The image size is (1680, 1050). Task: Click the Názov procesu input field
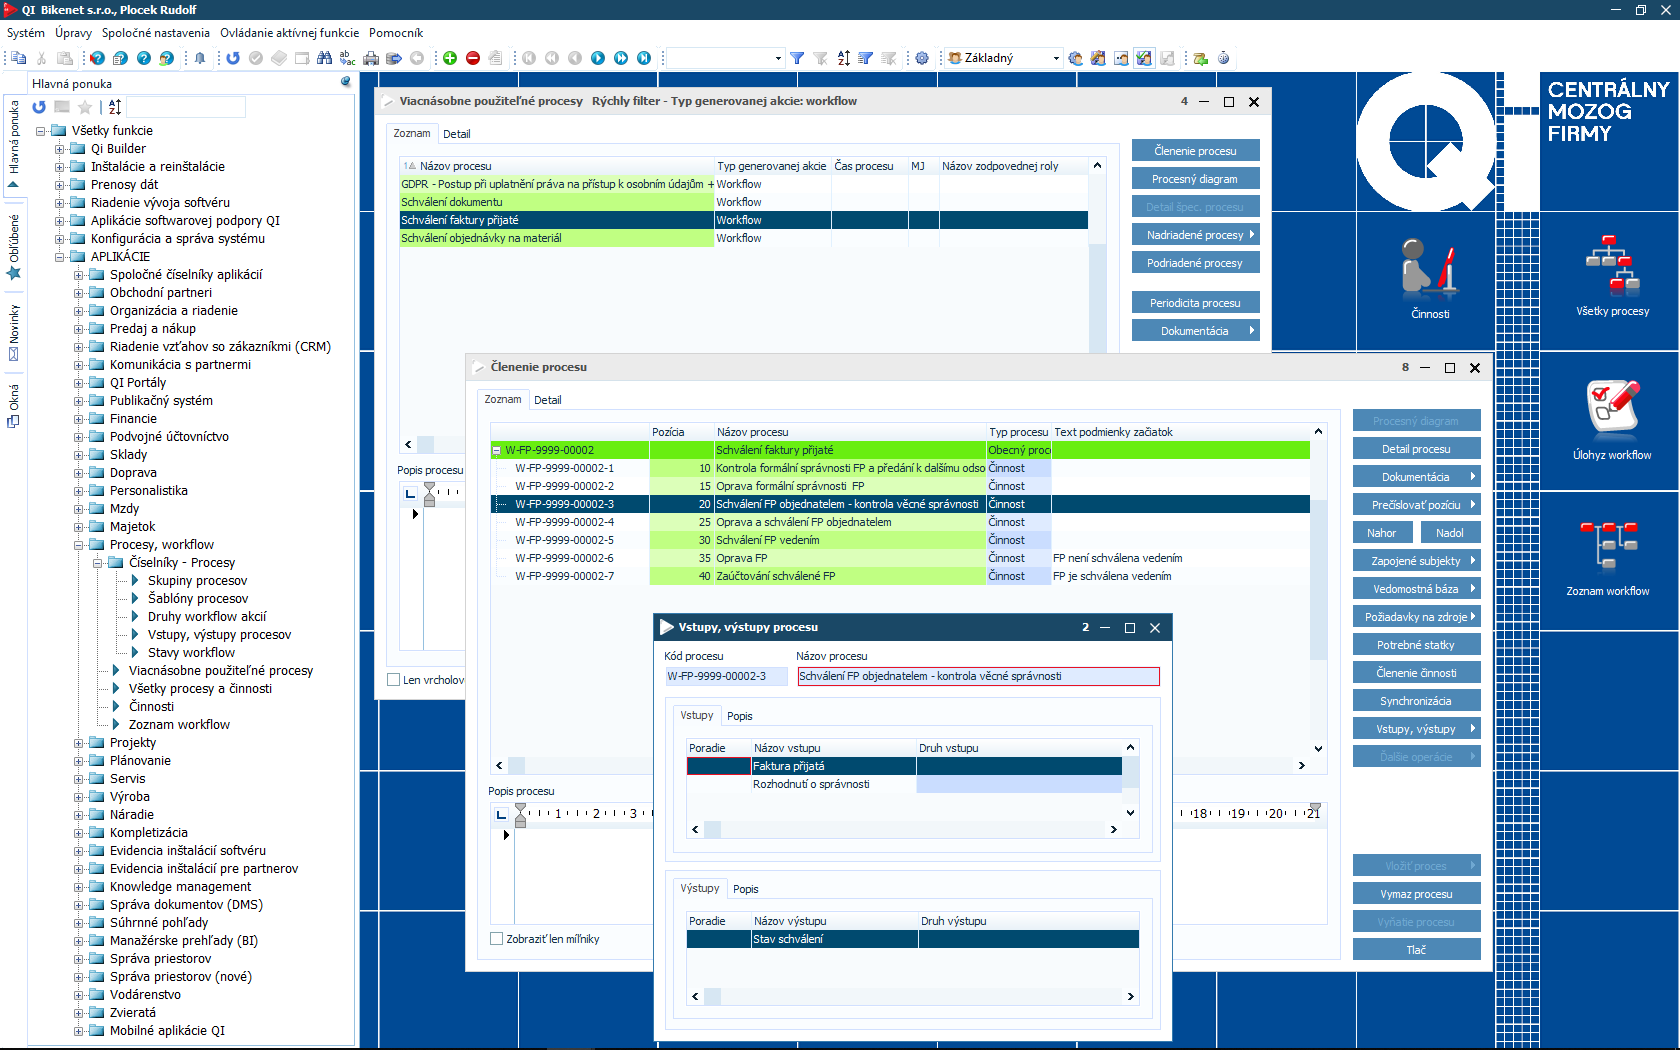[x=977, y=677]
